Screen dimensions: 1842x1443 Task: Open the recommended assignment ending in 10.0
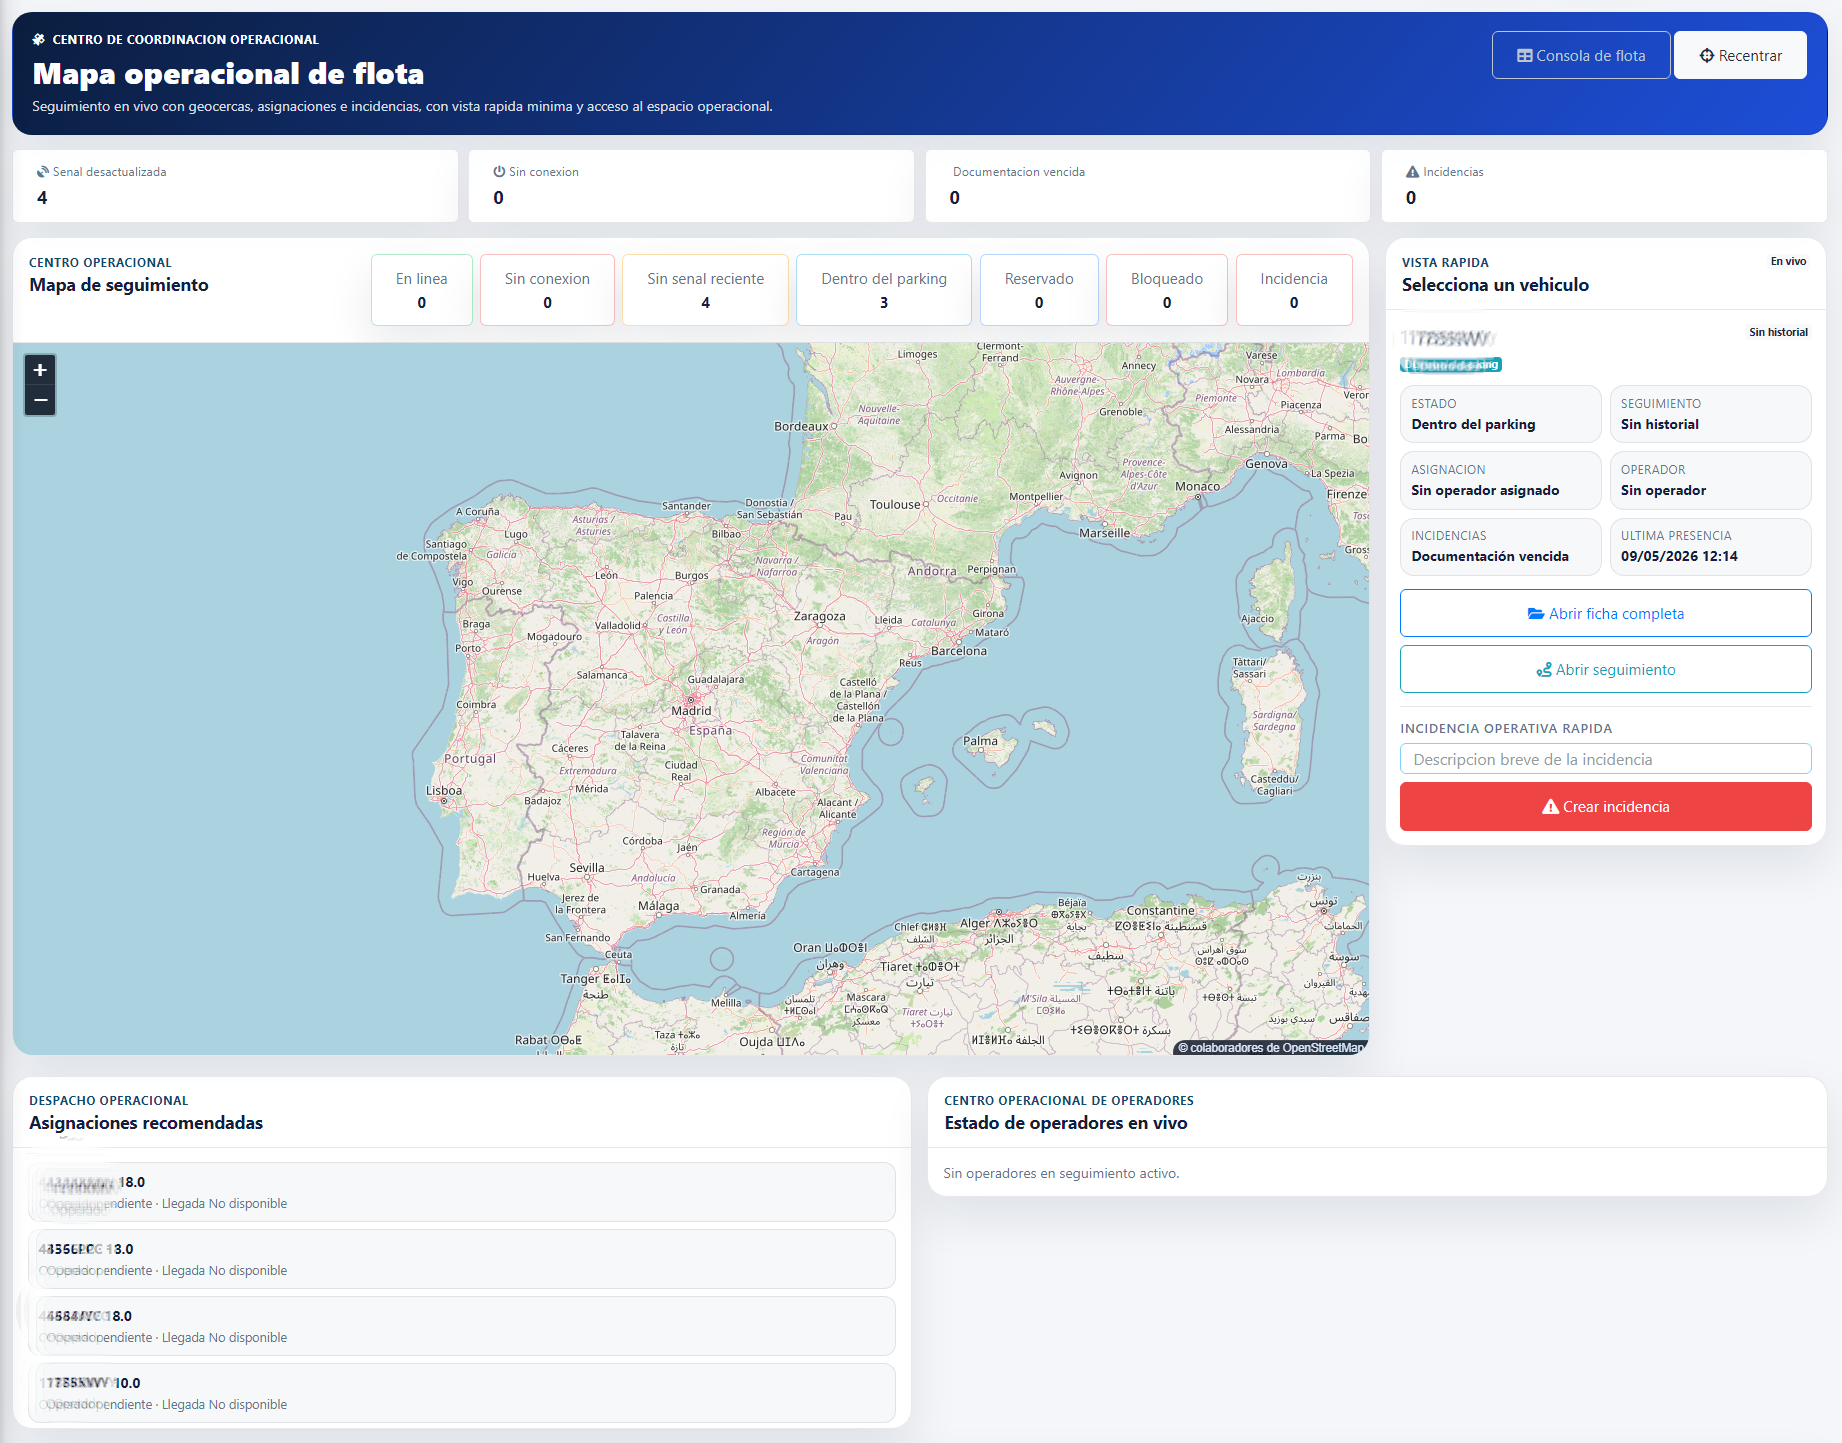[462, 1393]
